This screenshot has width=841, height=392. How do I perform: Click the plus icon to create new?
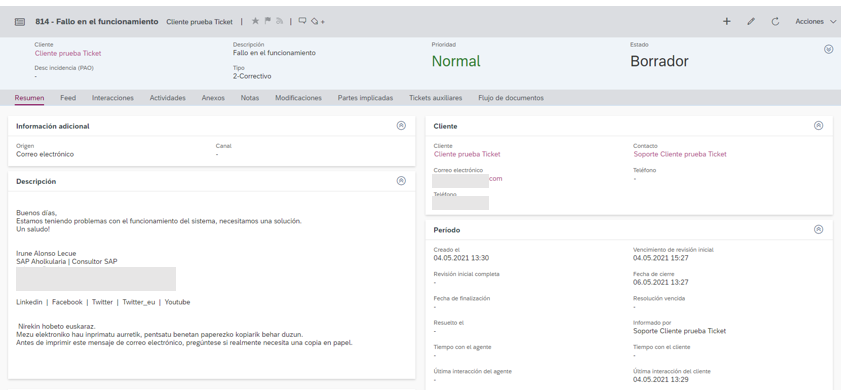point(727,21)
